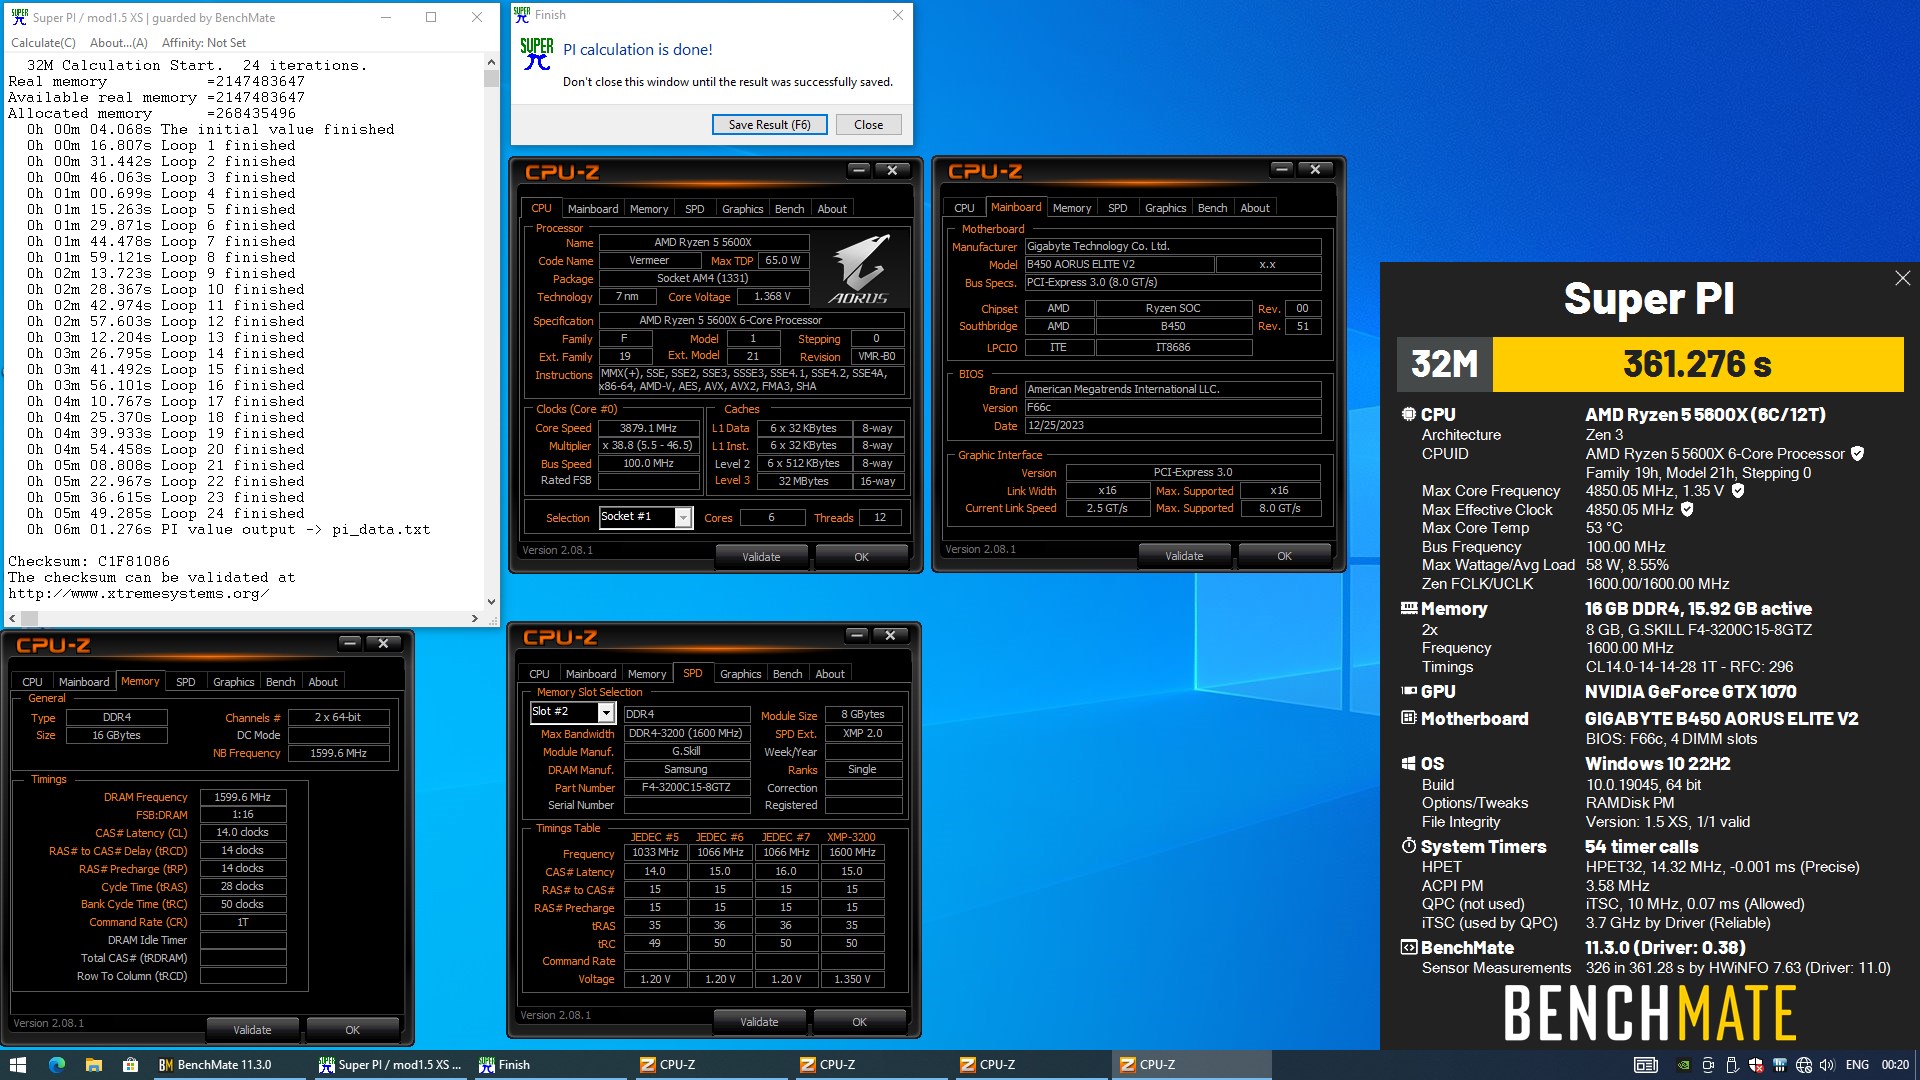Click the XMP-3200 timings column header
Image resolution: width=1920 pixels, height=1080 pixels.
click(x=851, y=837)
